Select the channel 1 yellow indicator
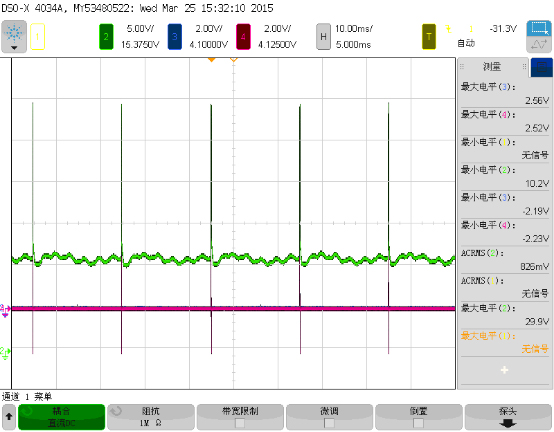Screen dimensions: 554x432 (37, 36)
